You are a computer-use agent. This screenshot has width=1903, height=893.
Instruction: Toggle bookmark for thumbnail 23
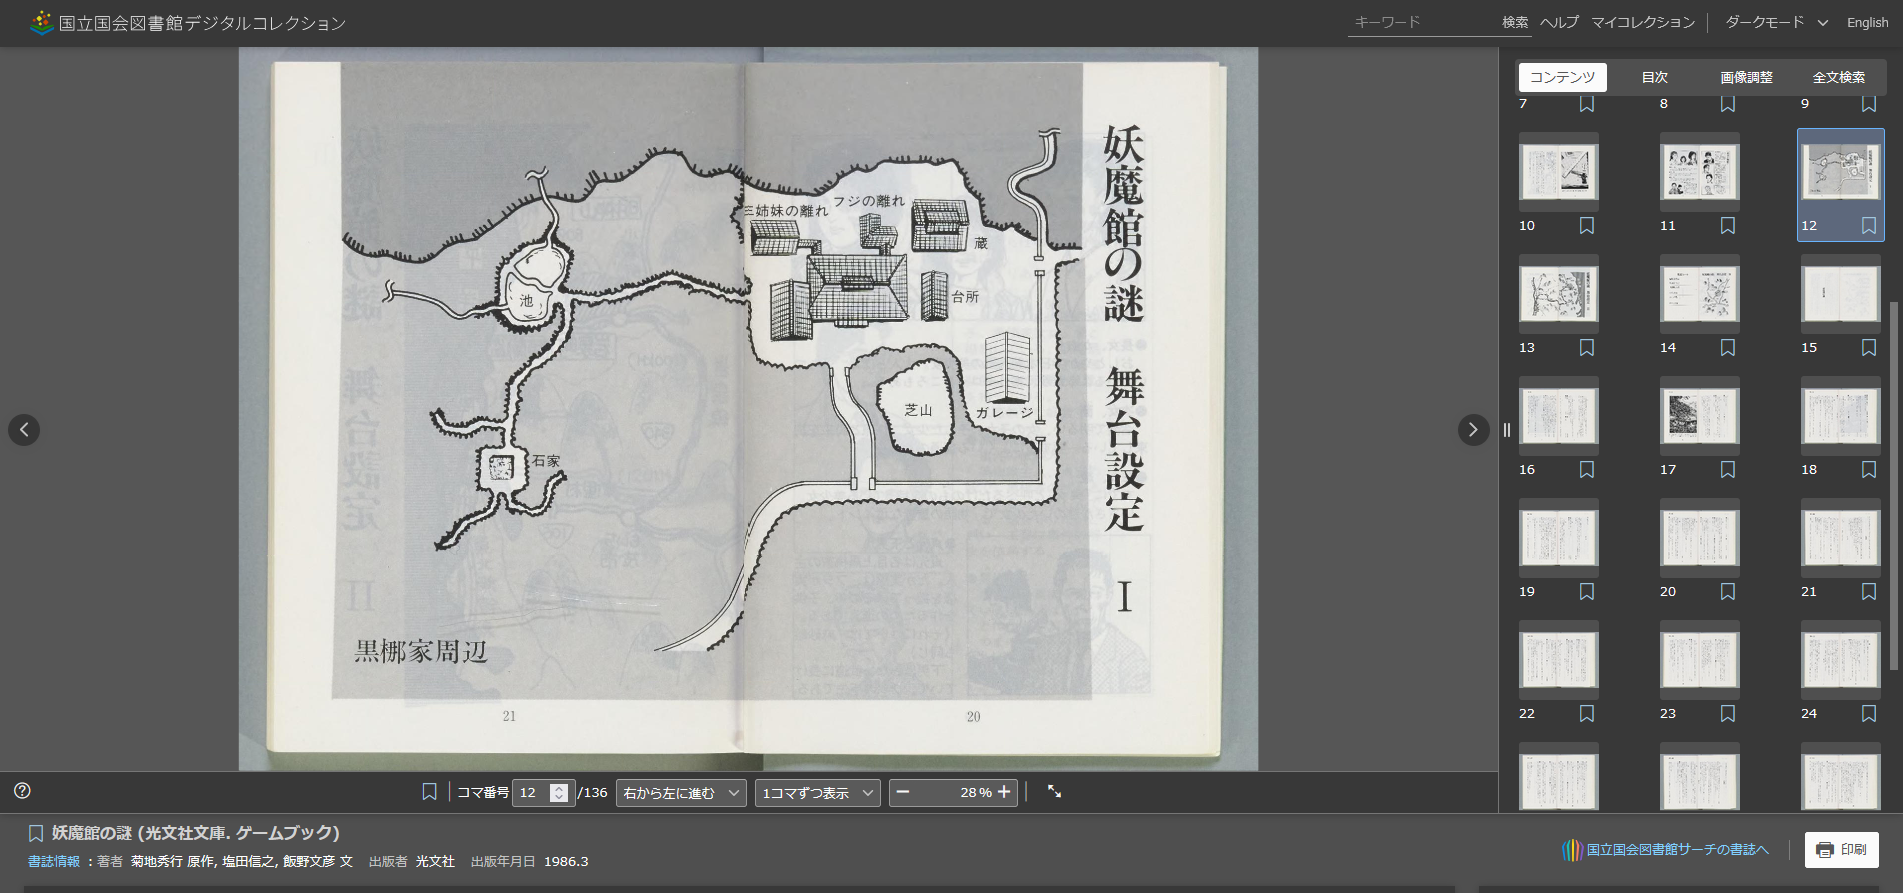[x=1728, y=714]
